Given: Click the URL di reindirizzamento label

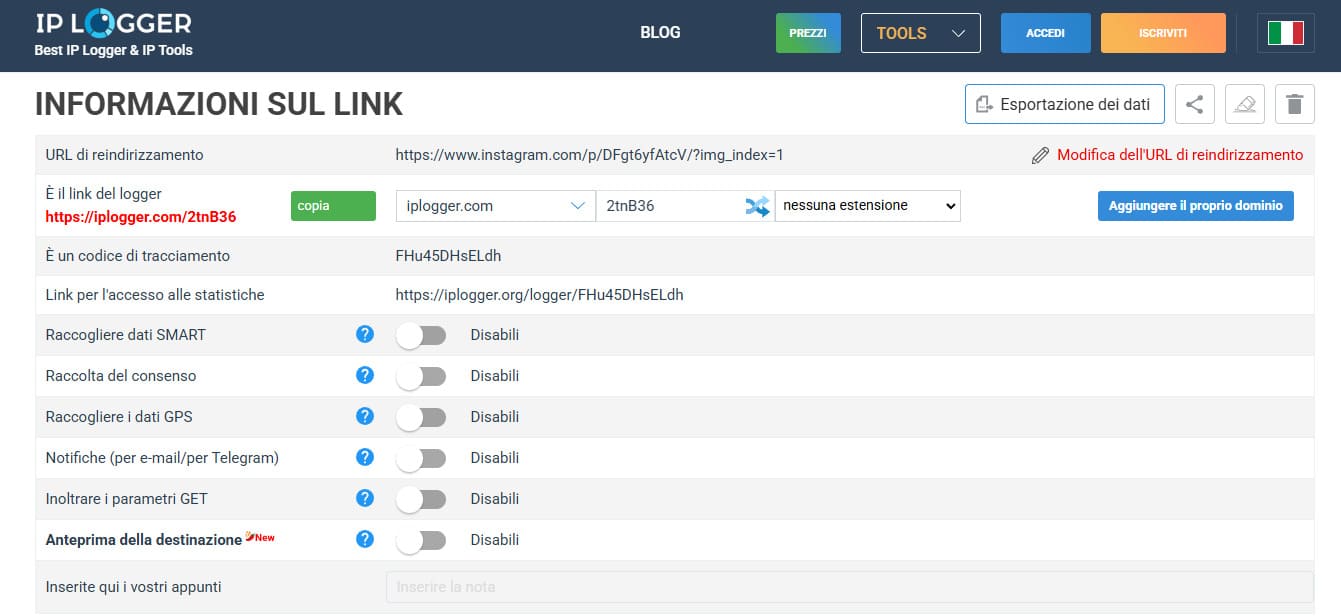Looking at the screenshot, I should point(125,155).
